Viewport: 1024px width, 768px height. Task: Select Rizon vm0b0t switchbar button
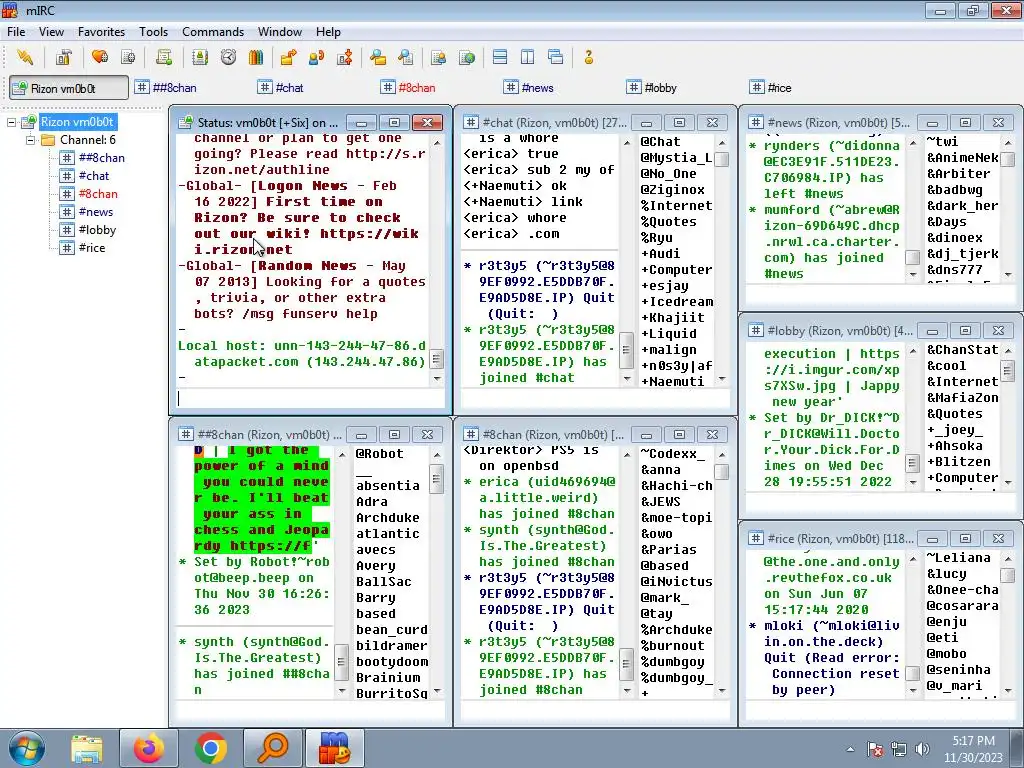point(69,88)
